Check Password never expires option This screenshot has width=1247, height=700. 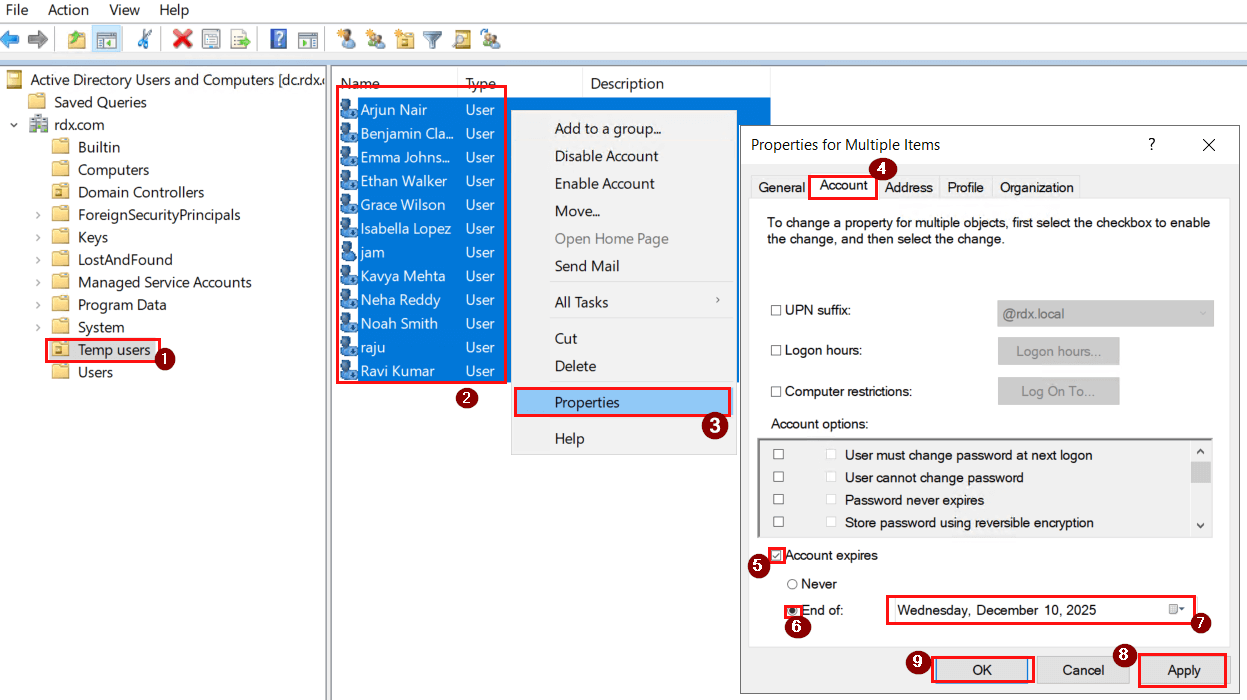point(777,499)
